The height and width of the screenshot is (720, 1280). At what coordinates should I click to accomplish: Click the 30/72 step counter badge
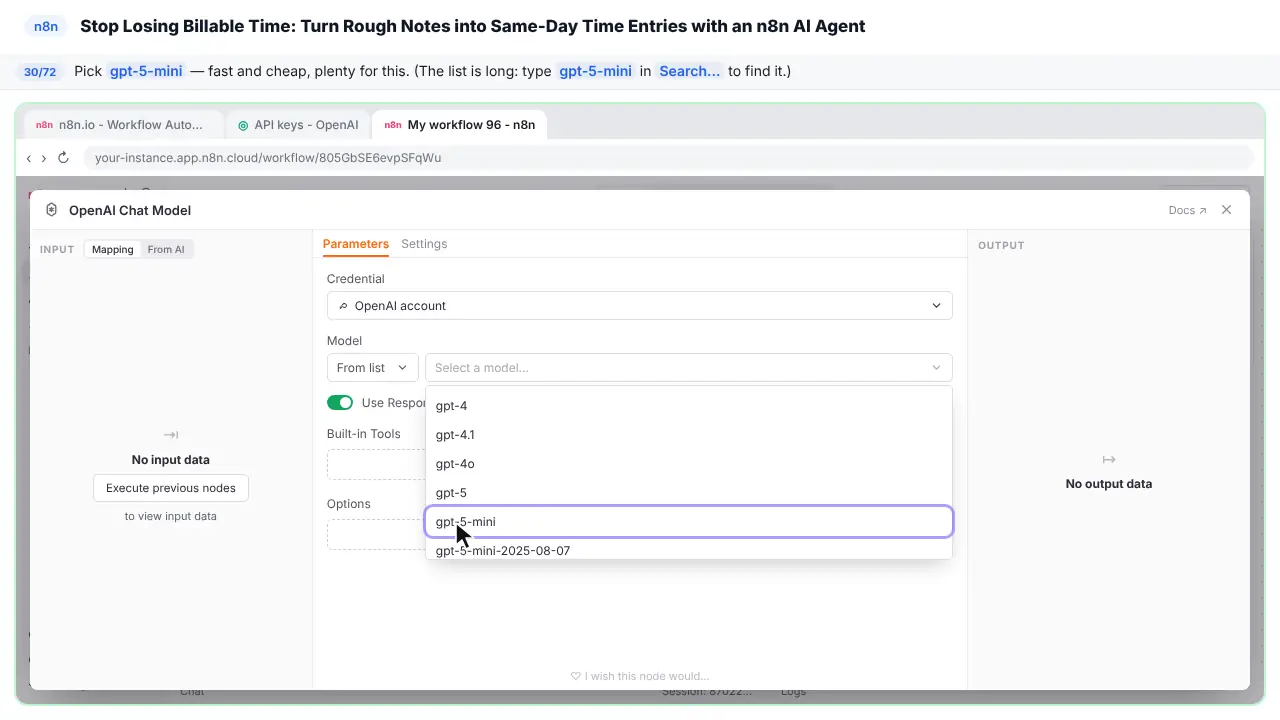(x=40, y=72)
